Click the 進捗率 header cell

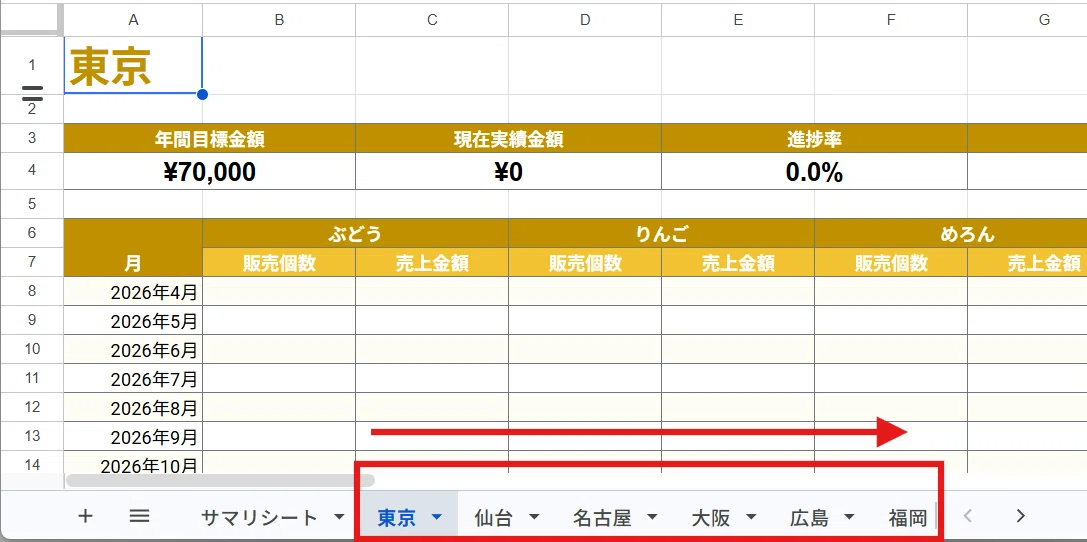pyautogui.click(x=814, y=139)
